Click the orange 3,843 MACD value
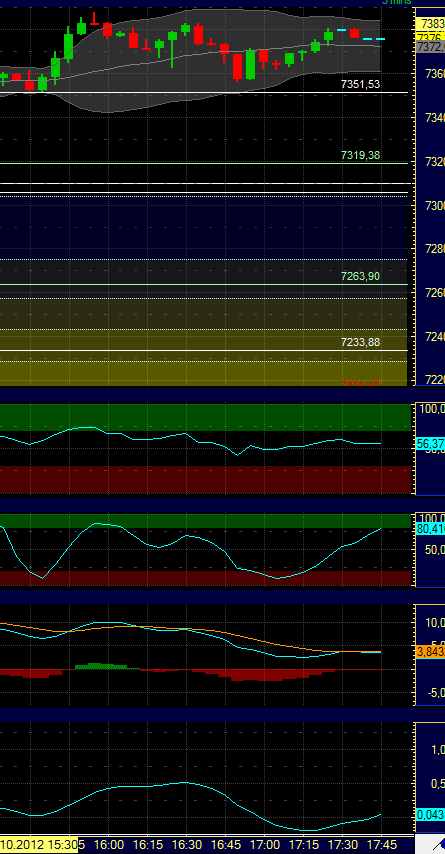The width and height of the screenshot is (445, 854). tap(430, 651)
